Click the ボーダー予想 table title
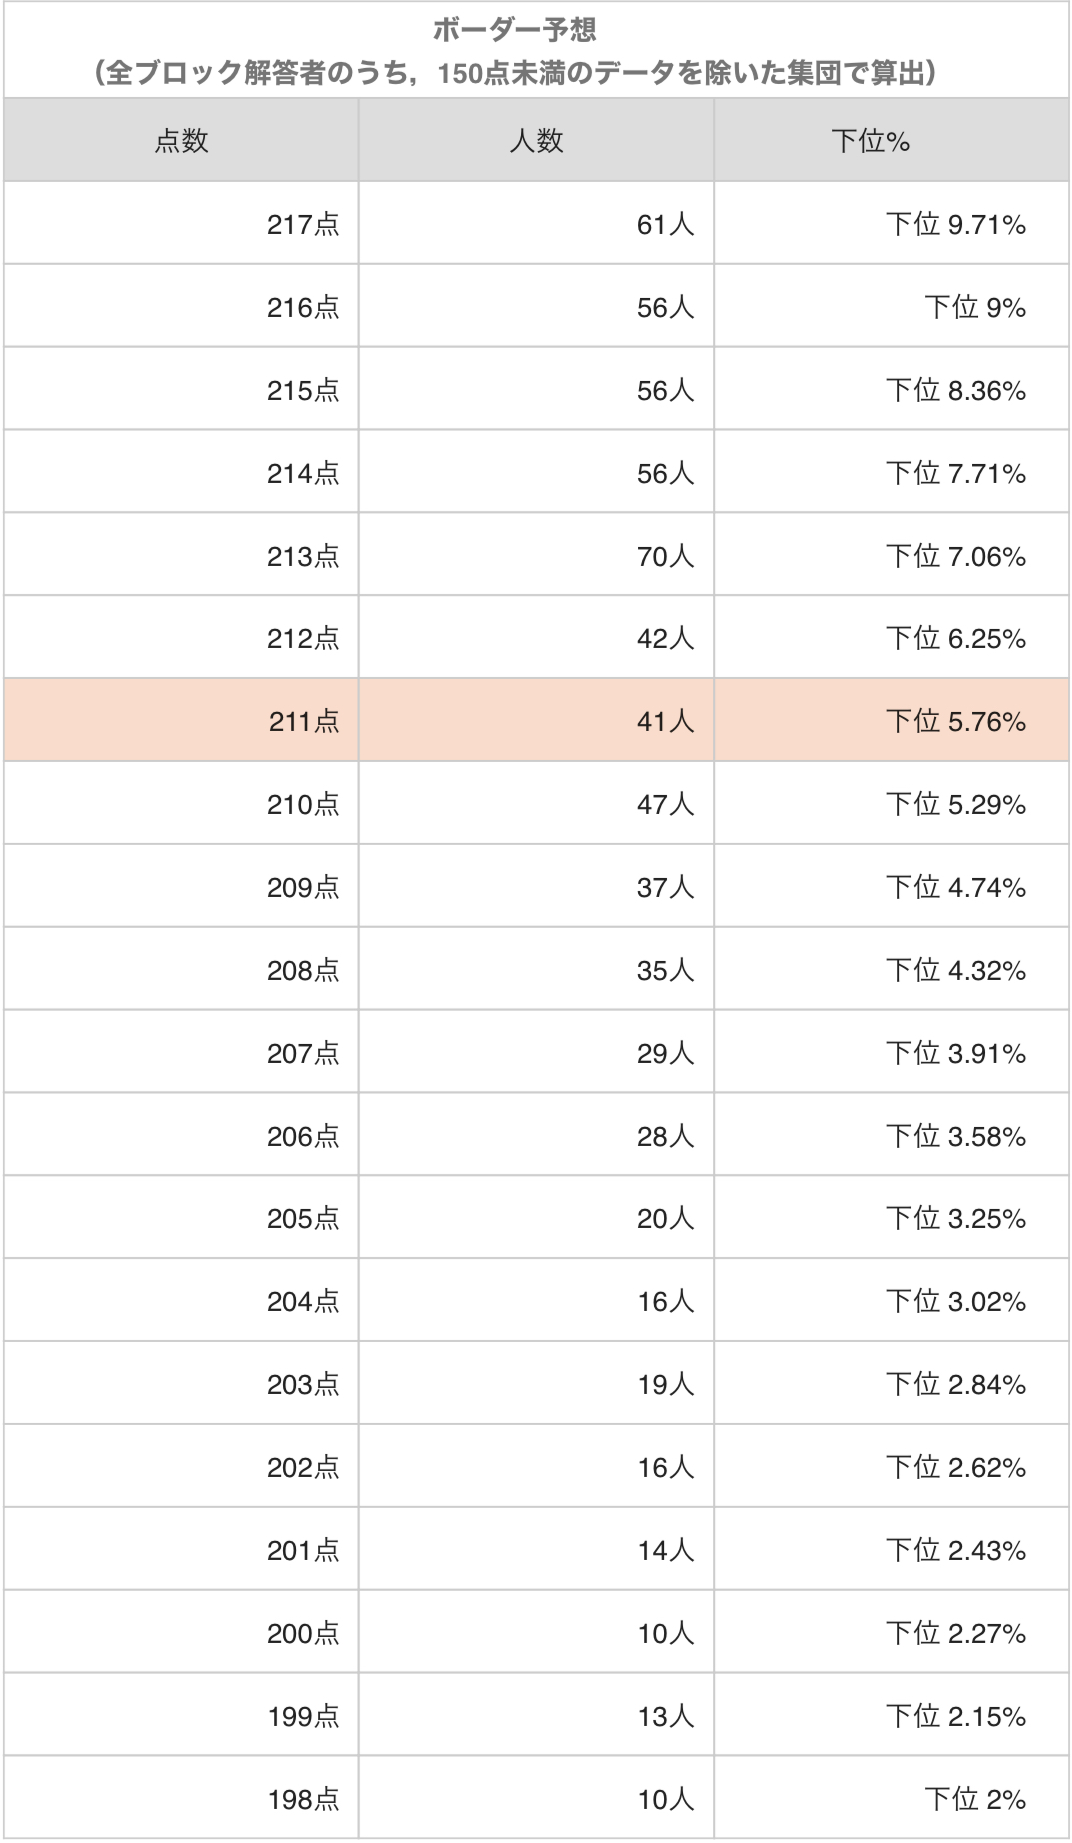The image size is (1072, 1843). pyautogui.click(x=515, y=30)
